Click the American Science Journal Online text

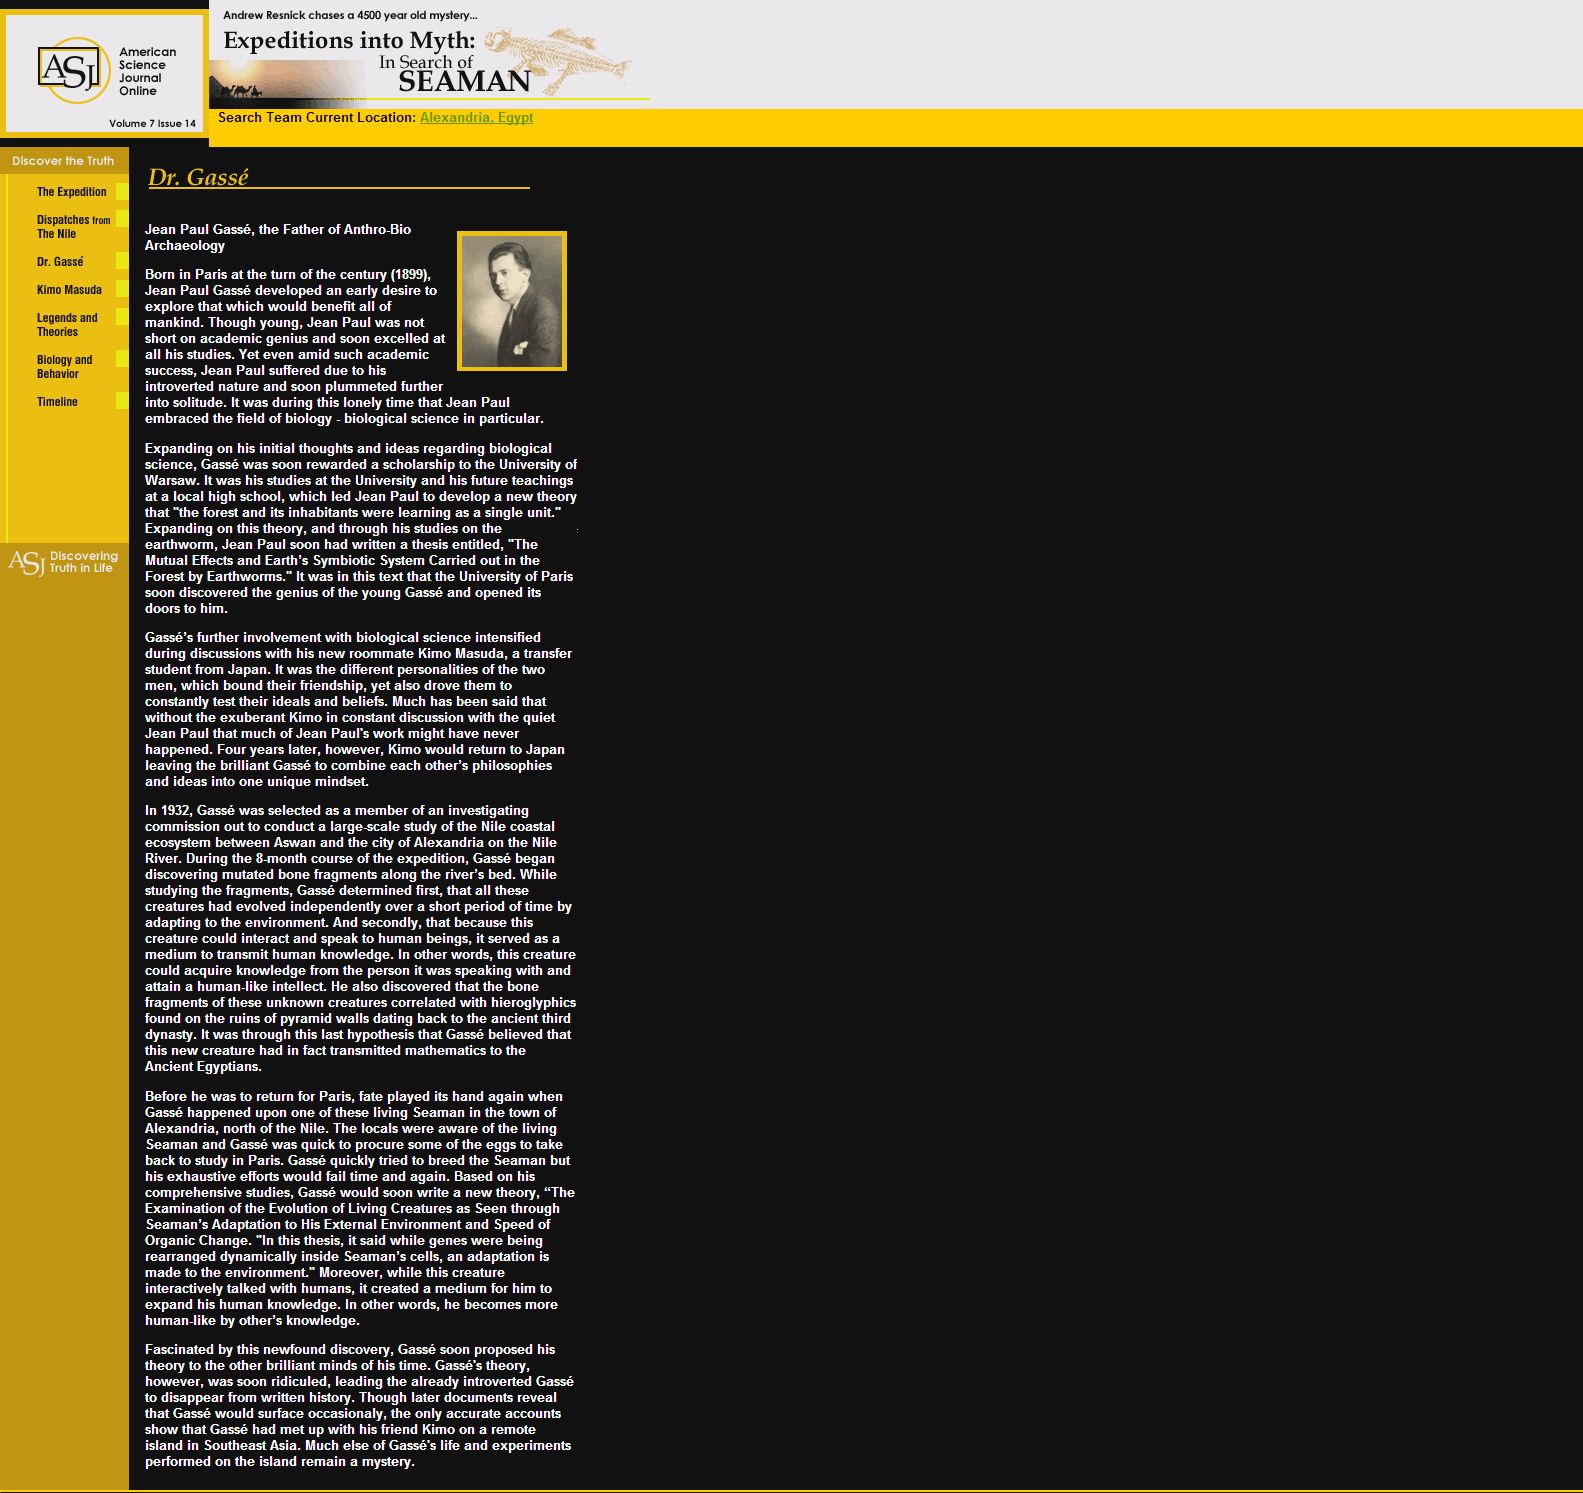click(147, 71)
